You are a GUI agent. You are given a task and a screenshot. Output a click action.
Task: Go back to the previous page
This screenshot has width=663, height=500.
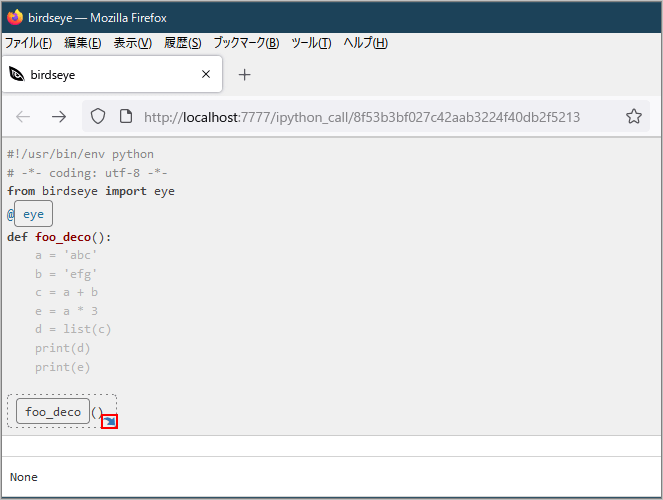23,116
